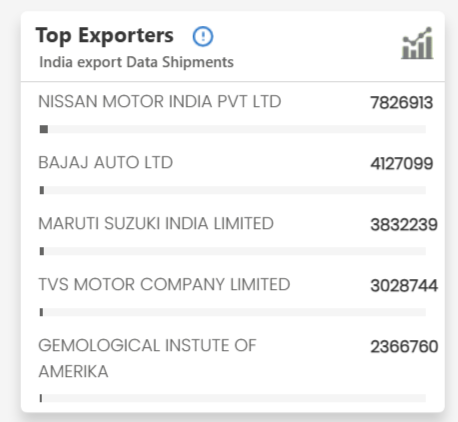
Task: Click shipment count 3028744
Action: click(404, 286)
